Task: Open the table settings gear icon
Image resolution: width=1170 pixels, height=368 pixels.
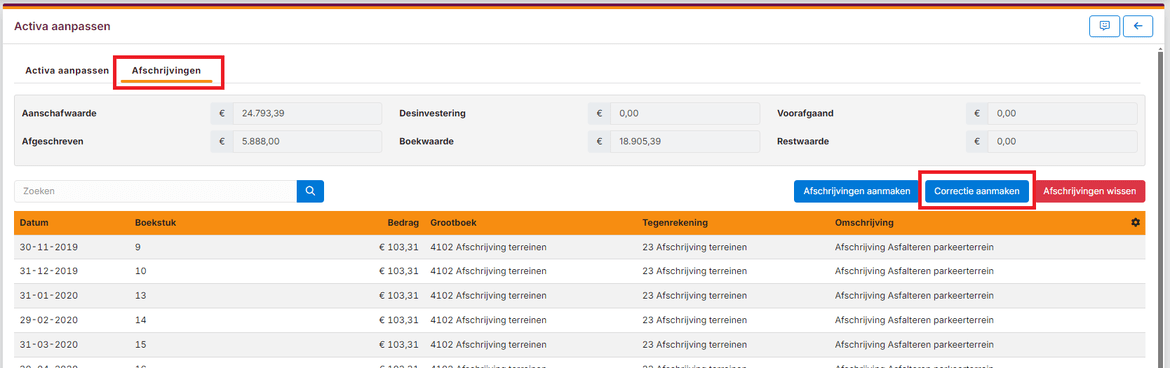Action: click(1136, 222)
